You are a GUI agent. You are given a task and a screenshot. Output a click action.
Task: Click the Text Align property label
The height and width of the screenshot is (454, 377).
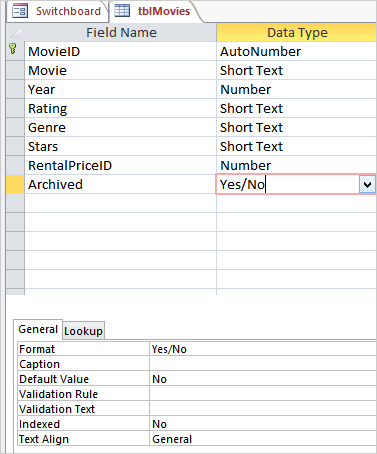coord(83,439)
